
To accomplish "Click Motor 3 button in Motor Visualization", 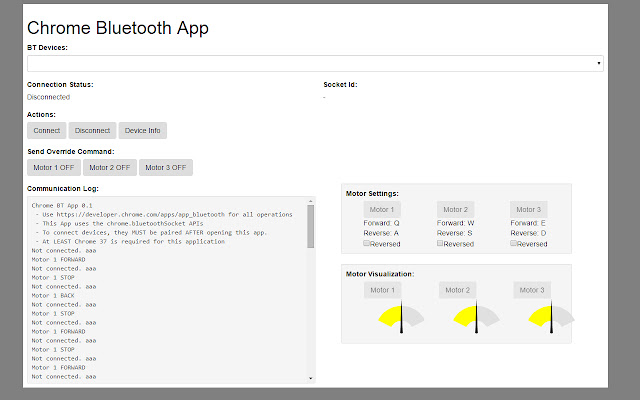I will coord(532,290).
